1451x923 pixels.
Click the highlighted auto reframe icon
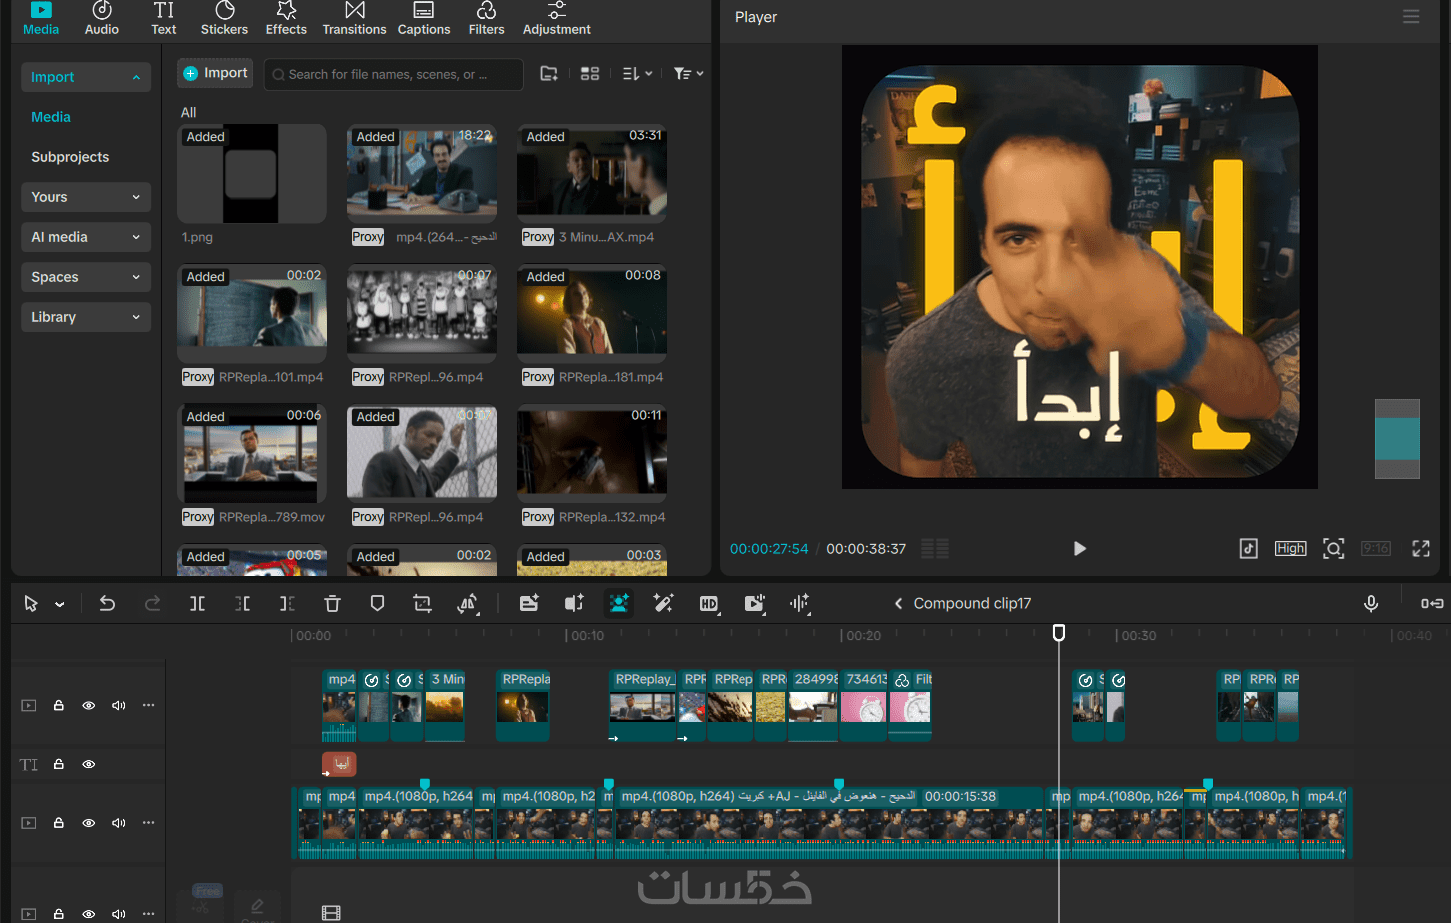[x=619, y=603]
